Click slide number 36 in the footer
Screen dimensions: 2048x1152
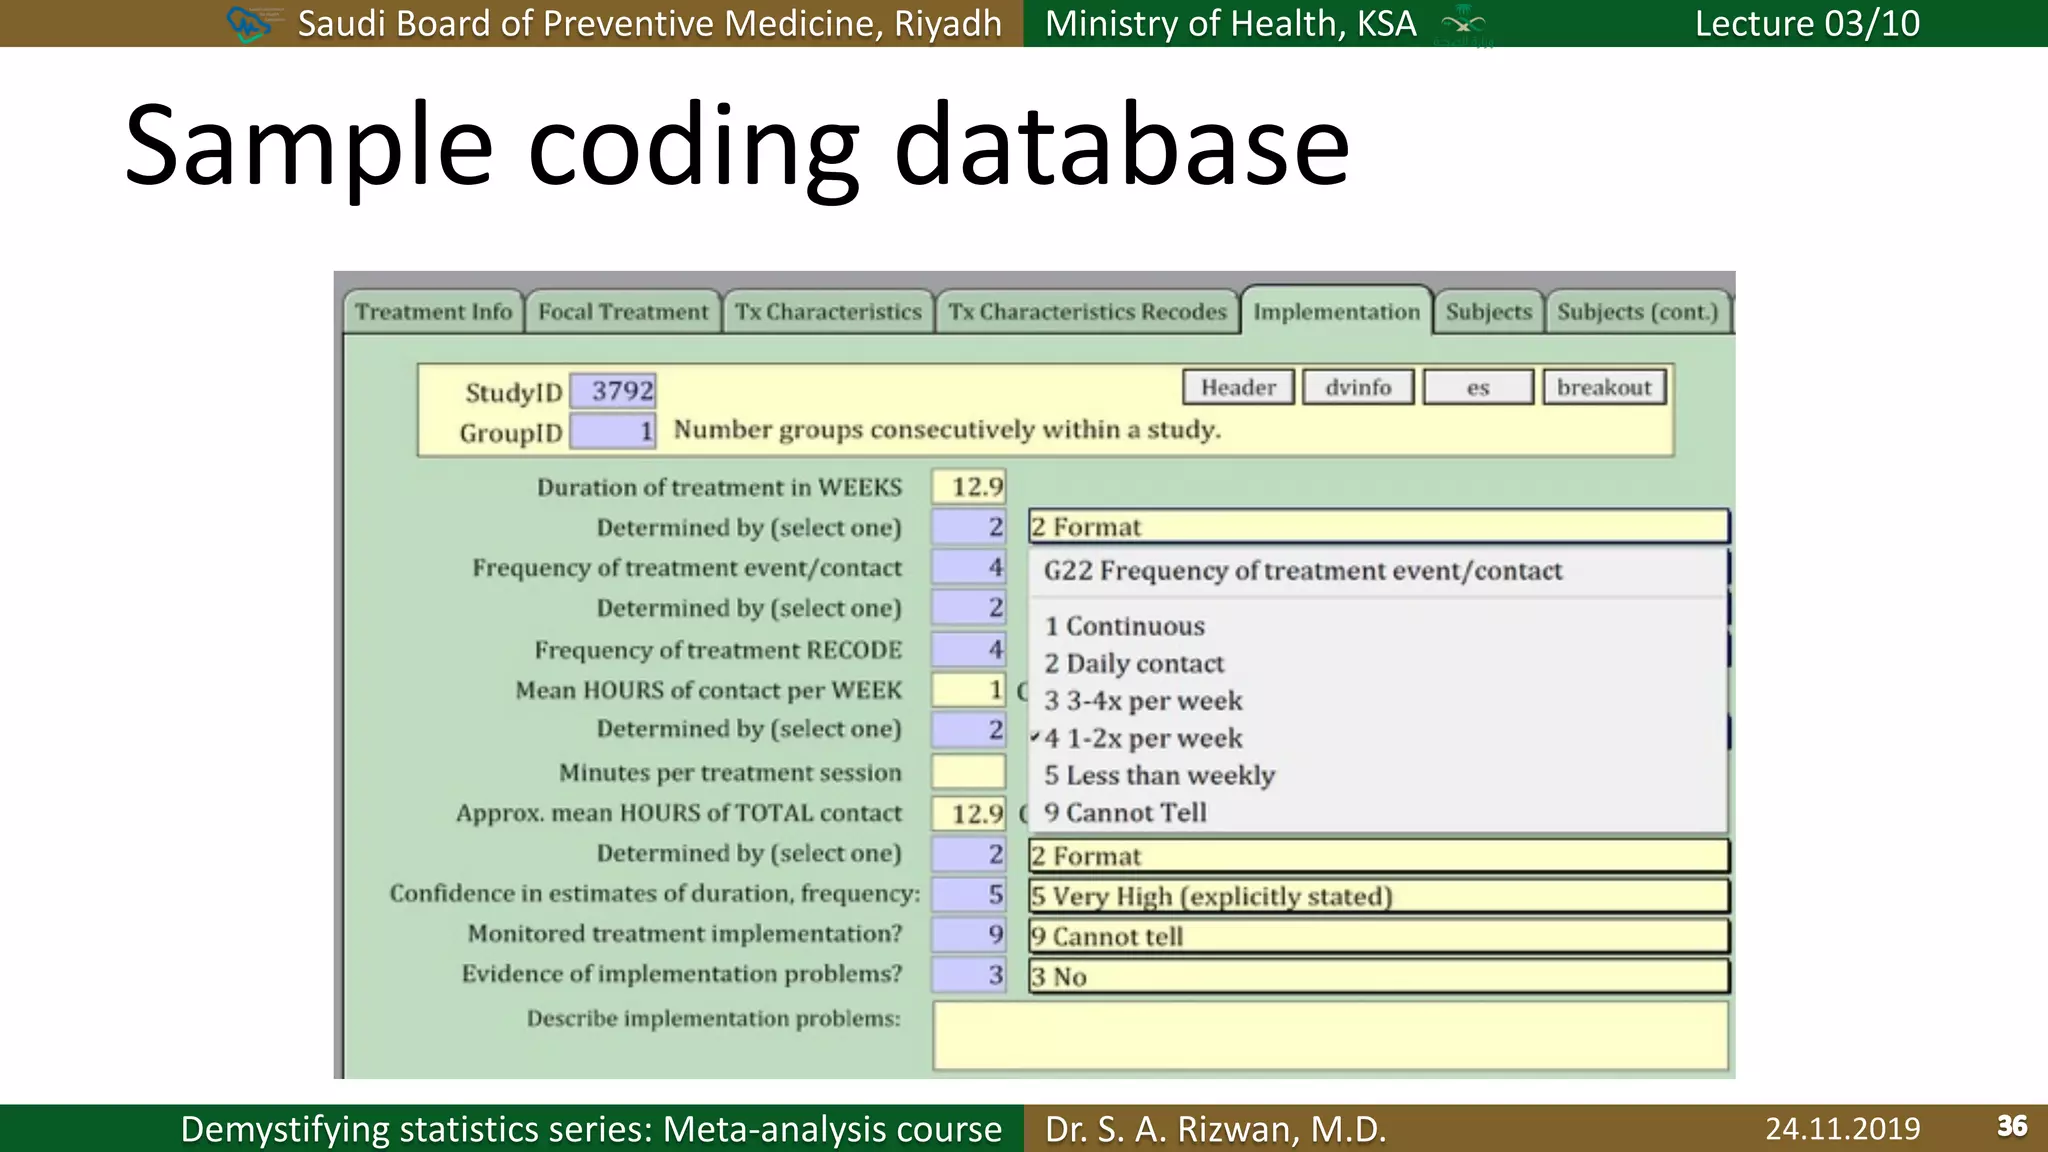(x=2012, y=1126)
